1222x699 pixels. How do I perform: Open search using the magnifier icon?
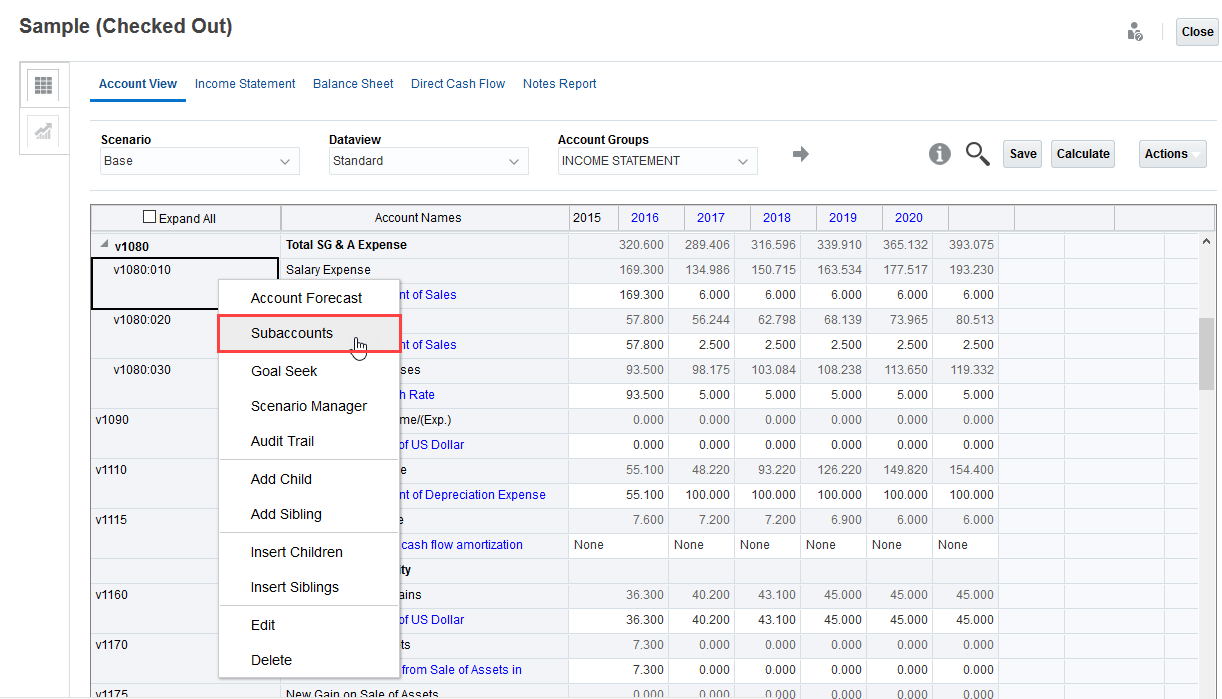click(977, 153)
